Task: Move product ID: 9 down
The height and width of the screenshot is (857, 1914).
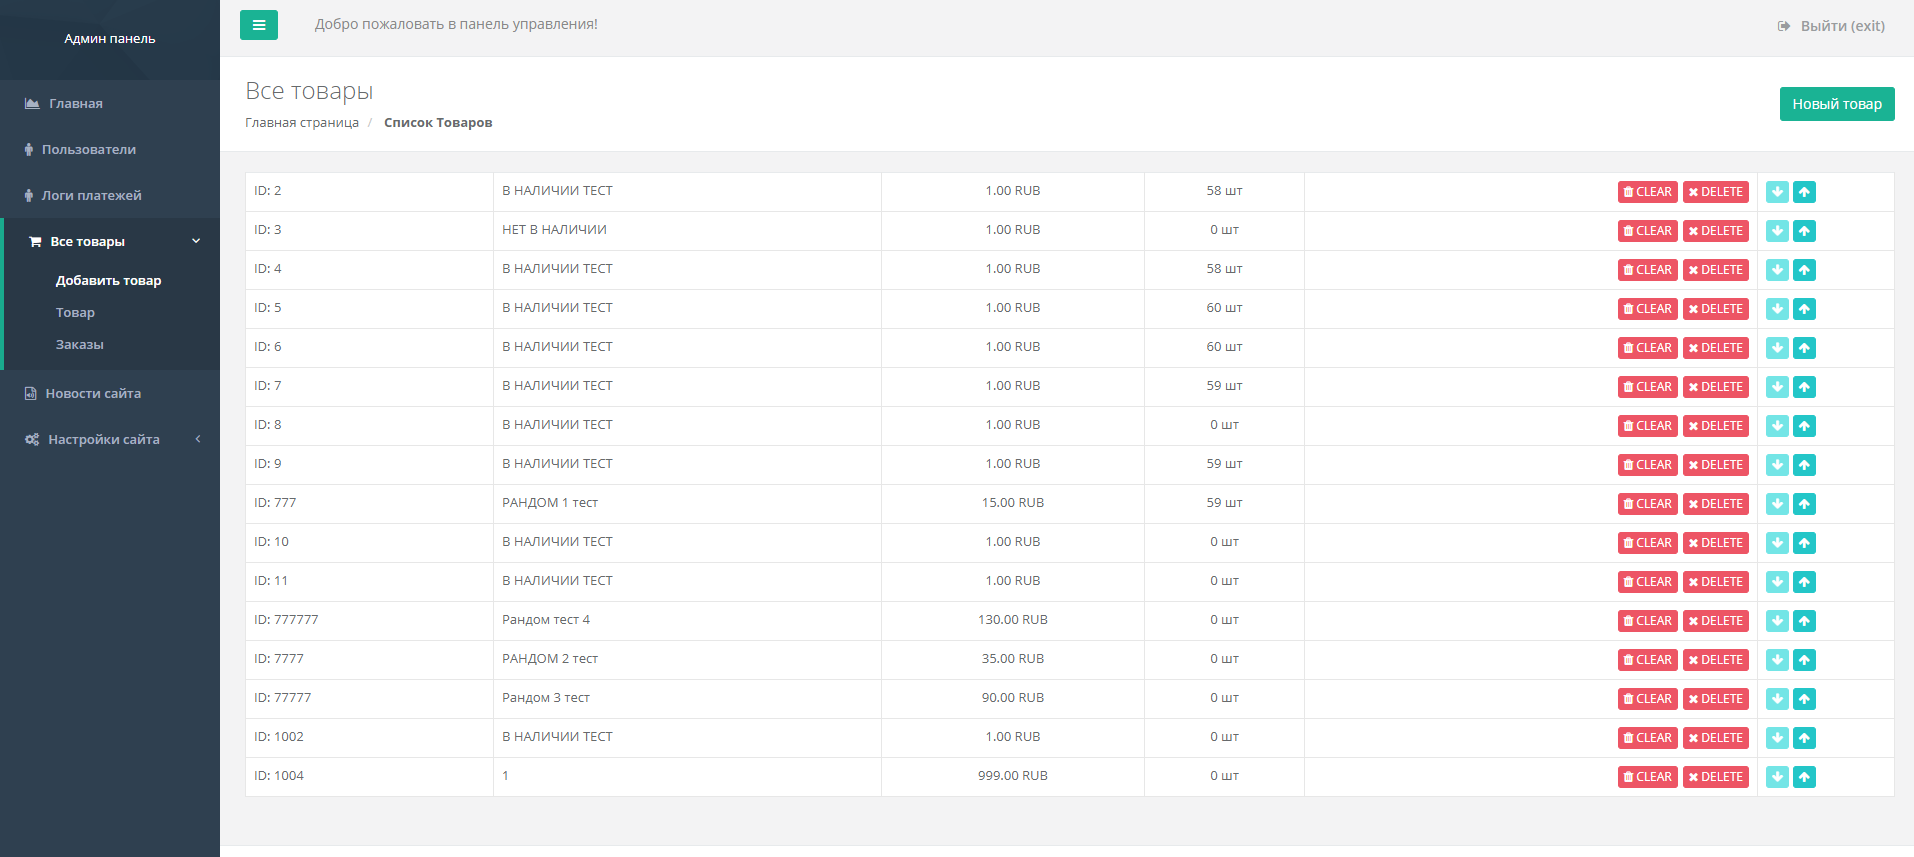Action: 1777,465
